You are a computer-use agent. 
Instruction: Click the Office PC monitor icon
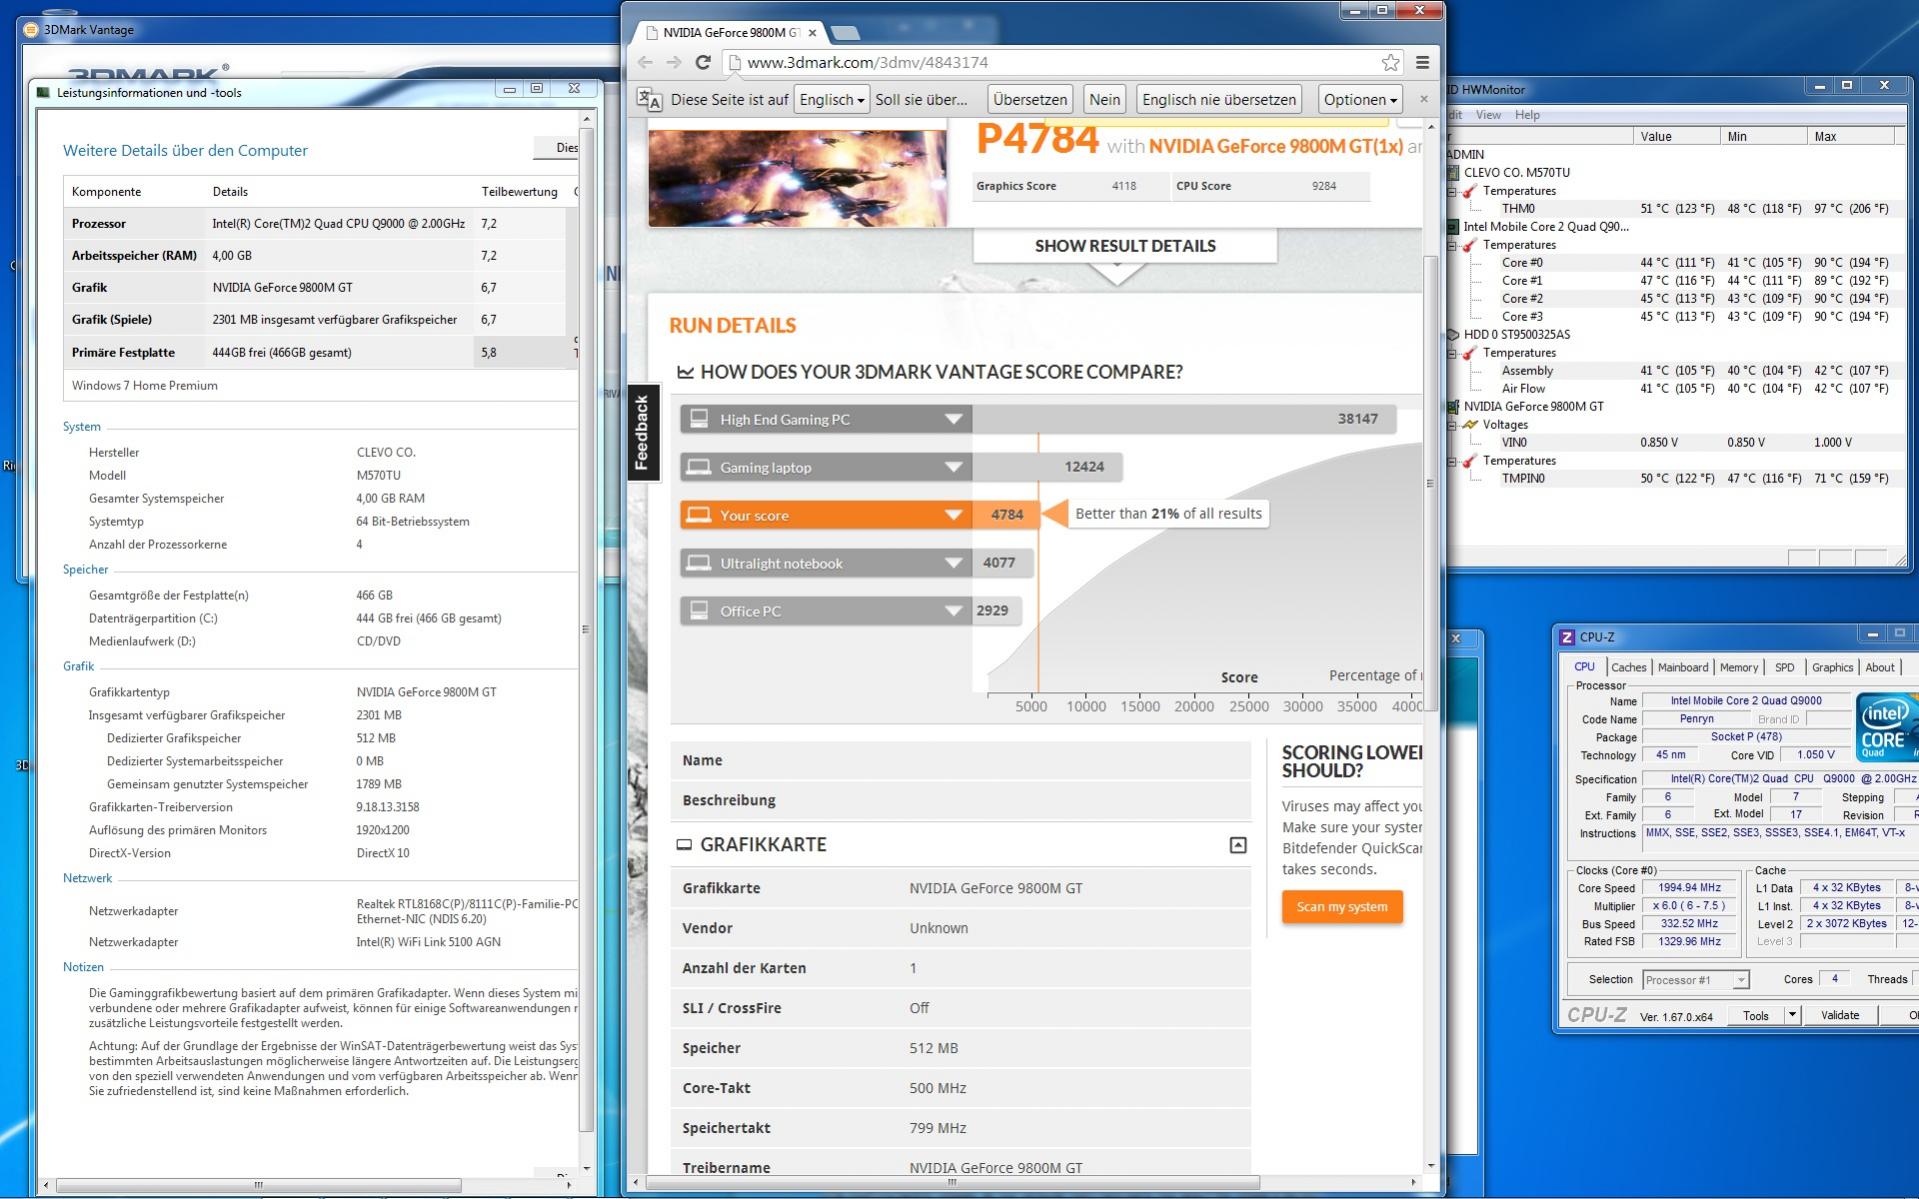click(x=699, y=611)
